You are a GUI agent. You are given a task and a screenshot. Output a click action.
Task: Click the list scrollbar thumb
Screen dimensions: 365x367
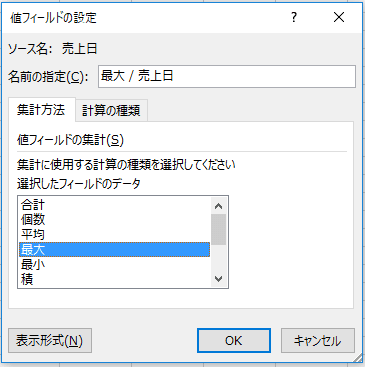pyautogui.click(x=219, y=229)
